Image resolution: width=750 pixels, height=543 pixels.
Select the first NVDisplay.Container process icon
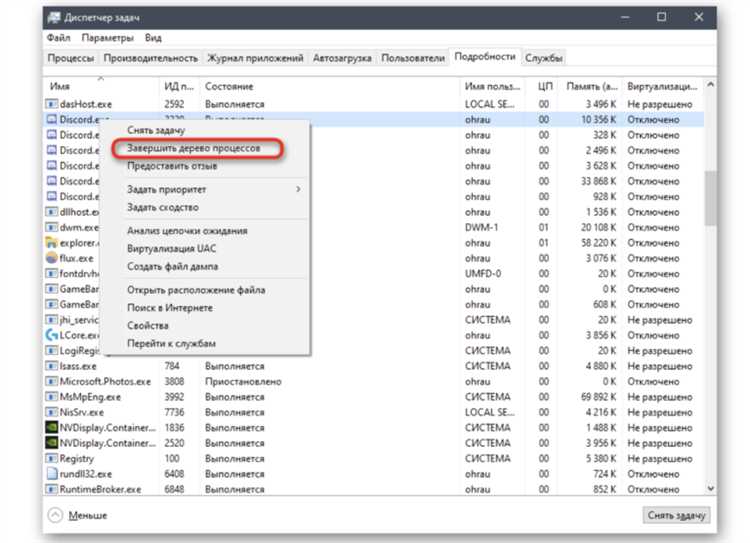point(52,428)
